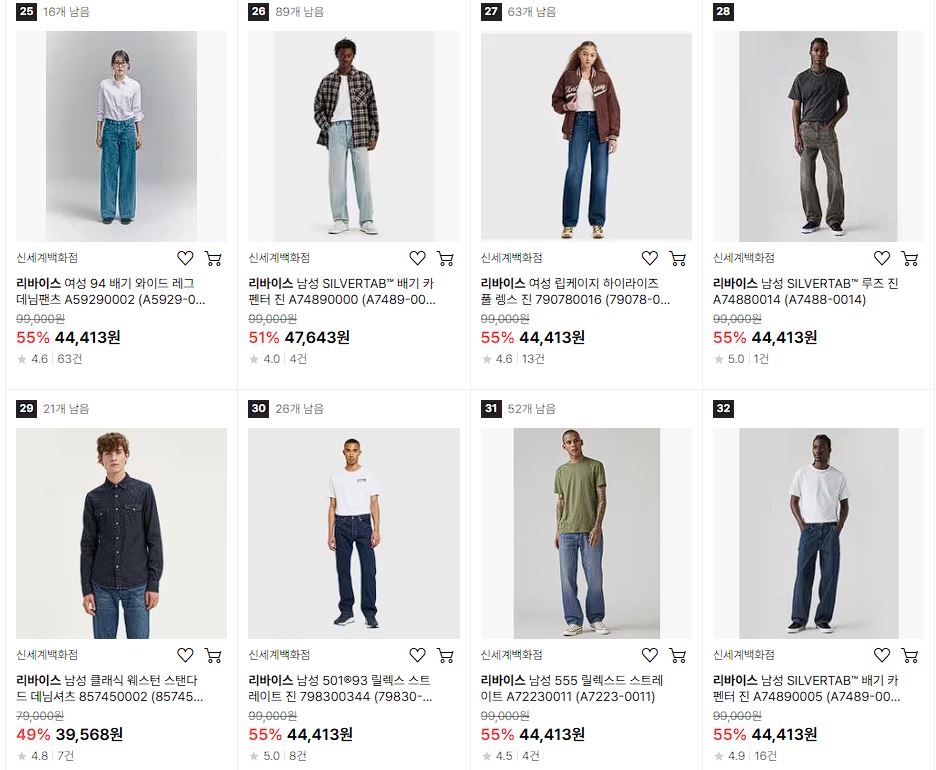Toggle wishlist heart for product 27

(x=649, y=258)
